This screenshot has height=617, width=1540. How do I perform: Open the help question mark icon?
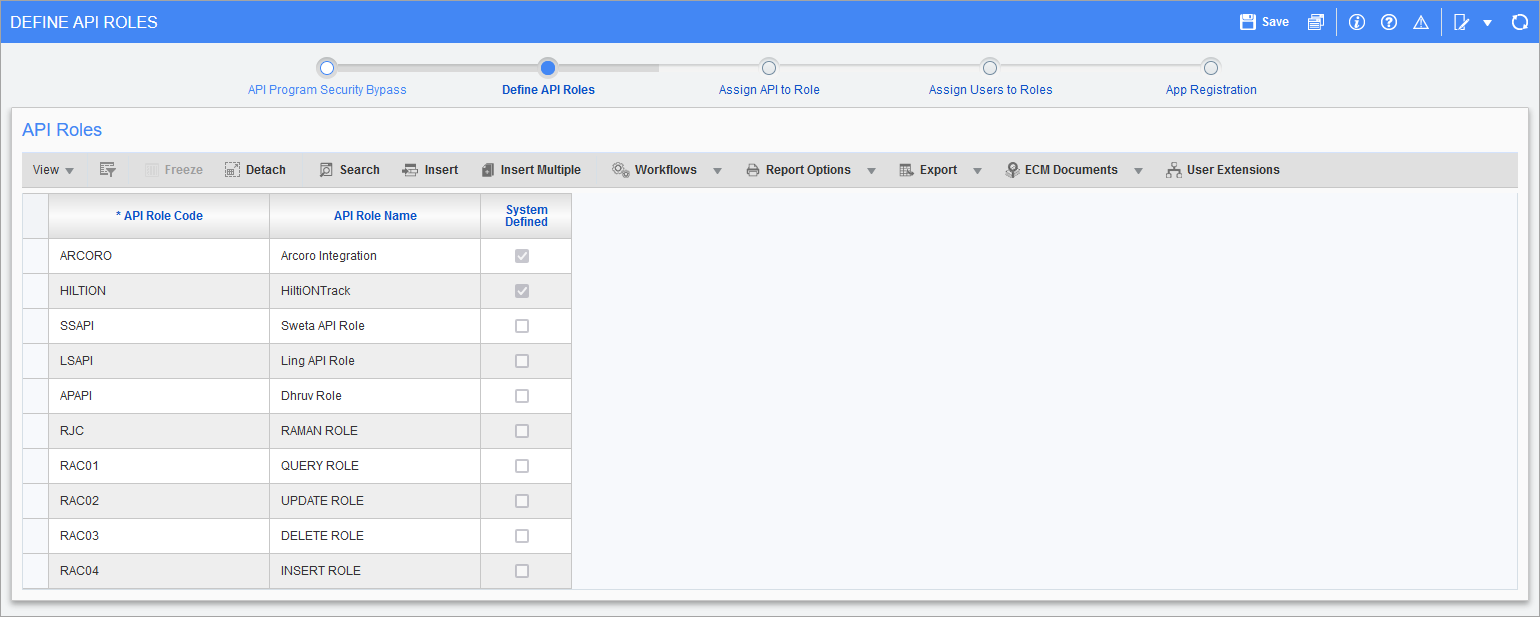click(x=1389, y=22)
